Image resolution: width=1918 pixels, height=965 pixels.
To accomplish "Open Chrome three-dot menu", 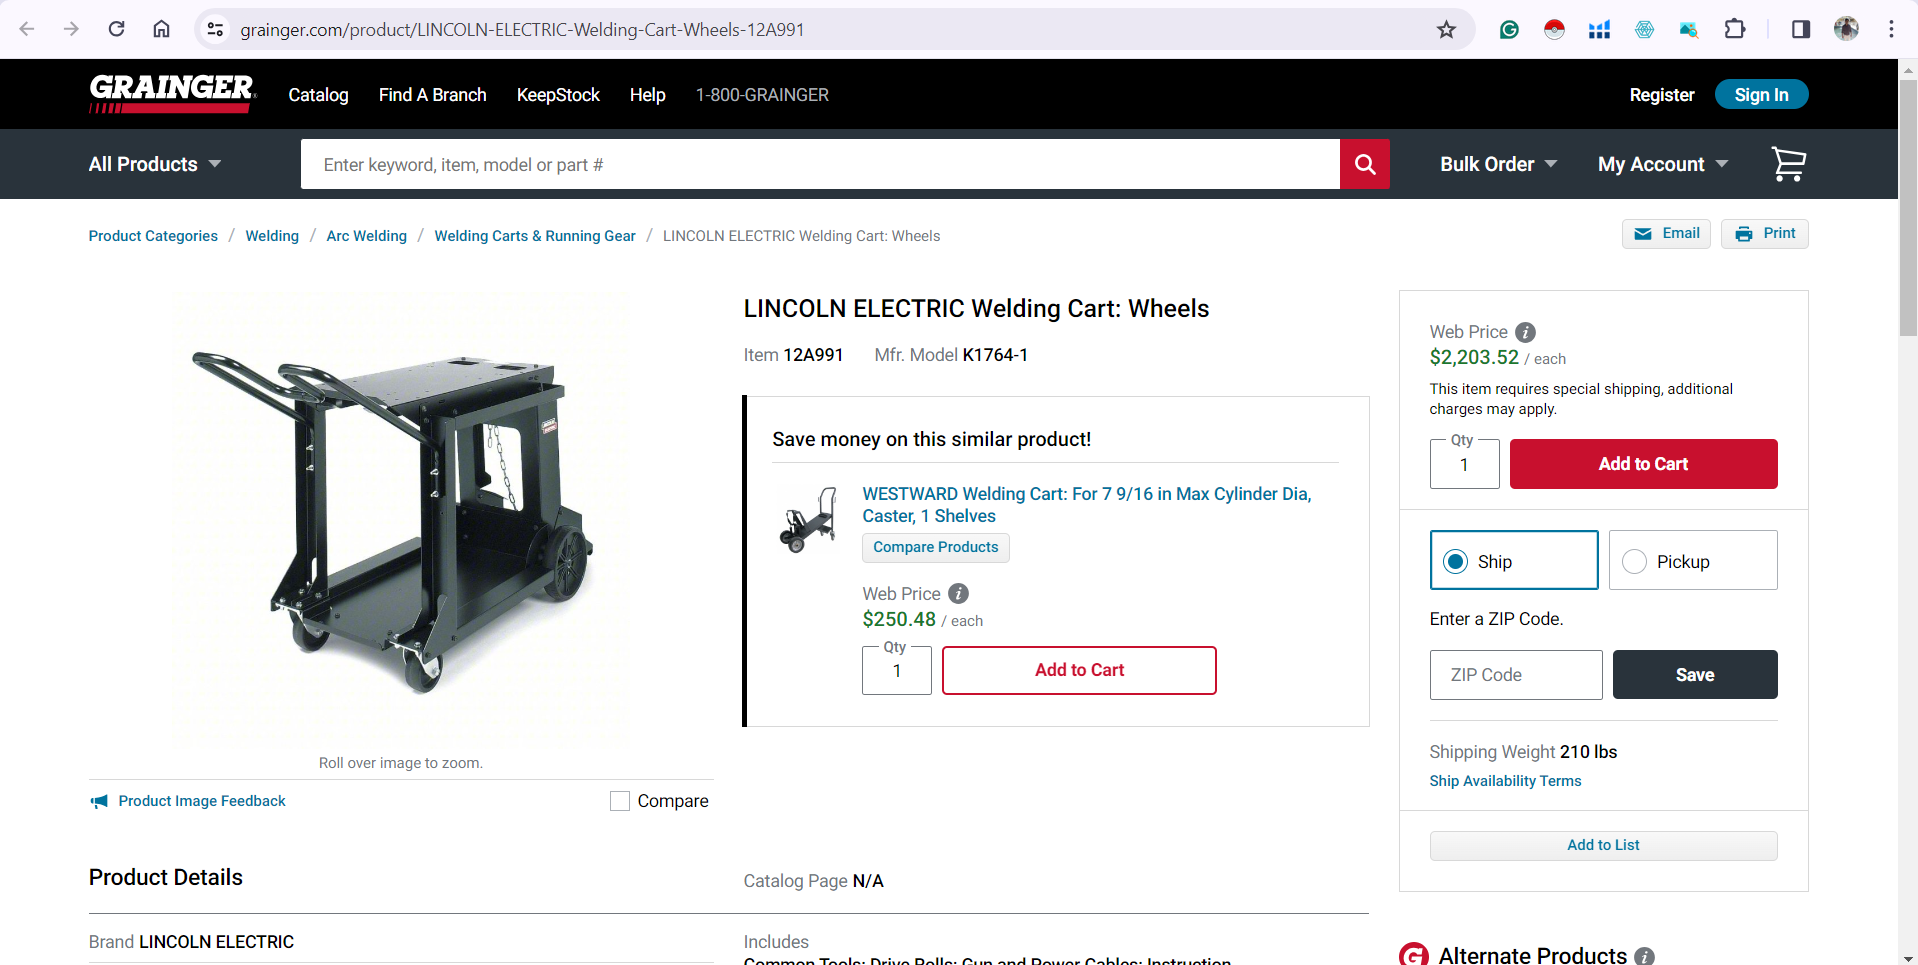I will (x=1891, y=29).
